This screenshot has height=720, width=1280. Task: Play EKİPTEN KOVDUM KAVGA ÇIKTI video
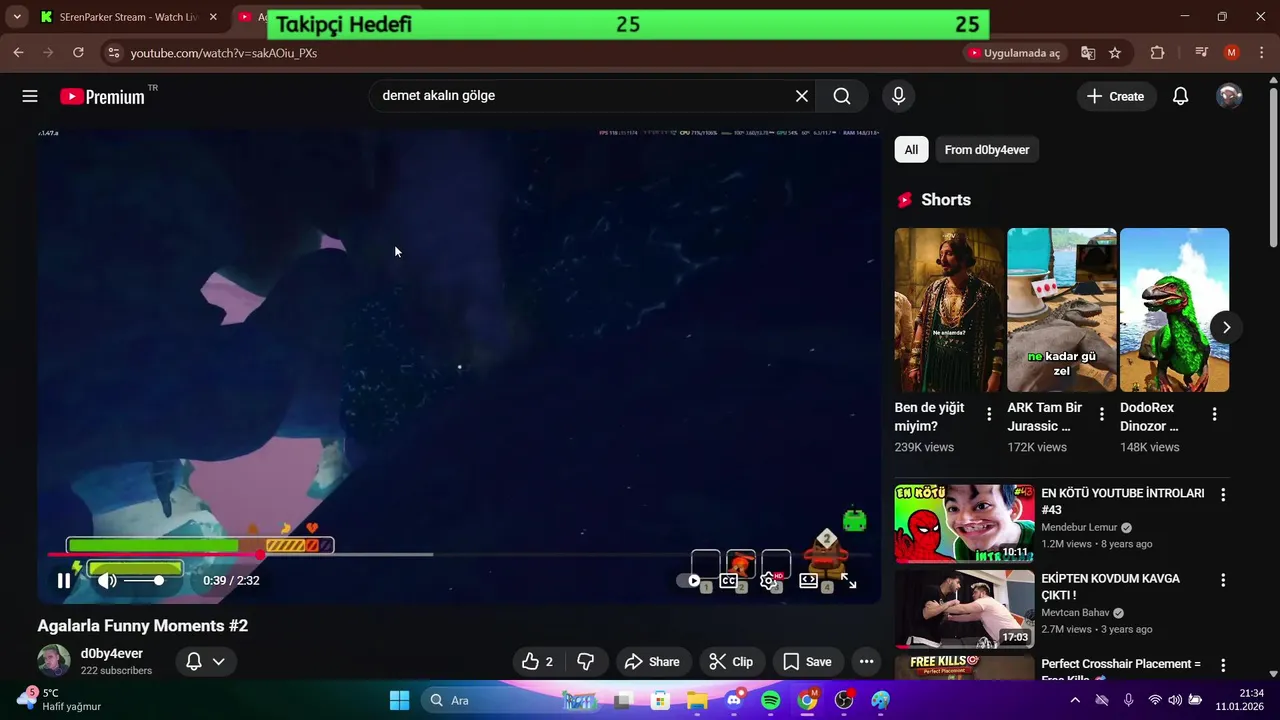(x=964, y=609)
